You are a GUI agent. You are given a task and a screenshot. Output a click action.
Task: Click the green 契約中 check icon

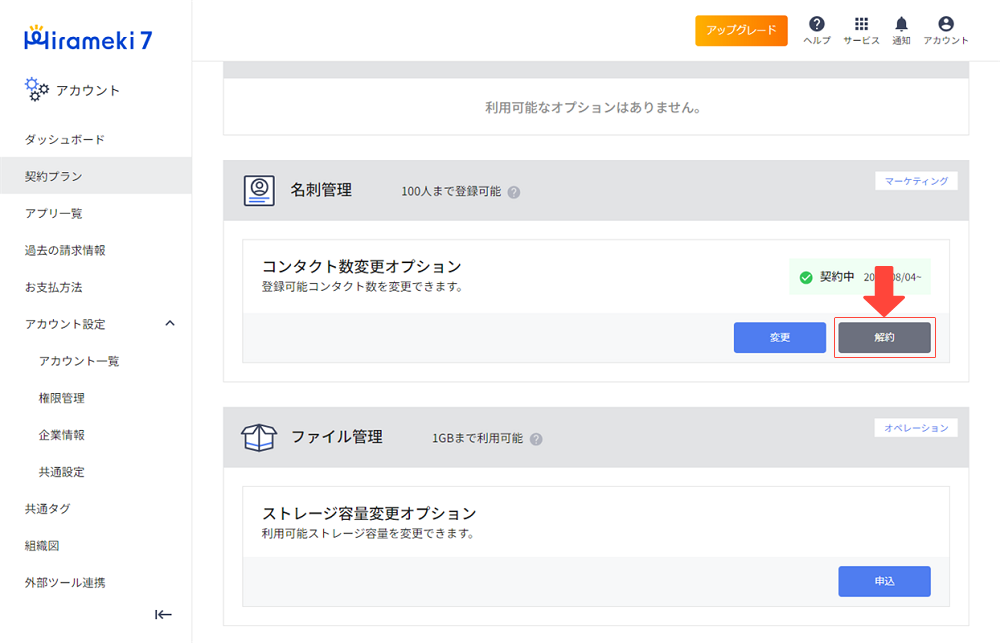(x=806, y=277)
